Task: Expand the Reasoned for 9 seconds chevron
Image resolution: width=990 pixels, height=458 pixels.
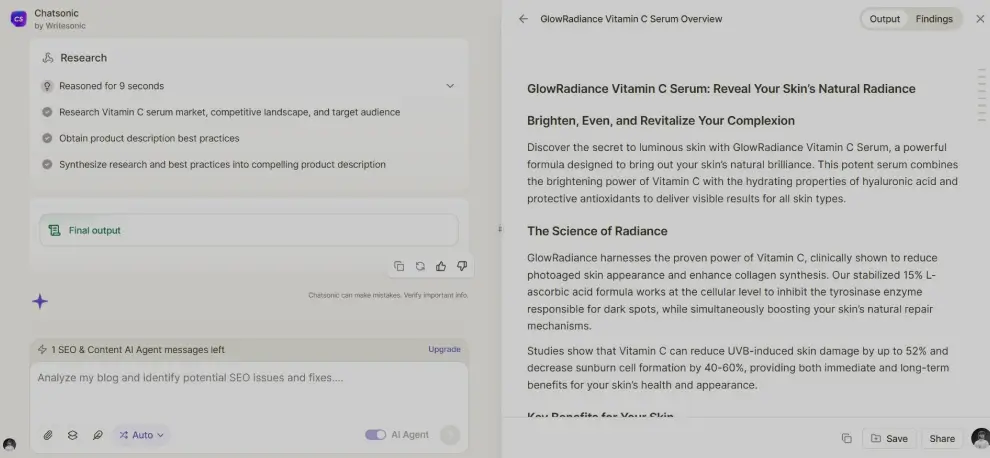Action: pyautogui.click(x=450, y=86)
